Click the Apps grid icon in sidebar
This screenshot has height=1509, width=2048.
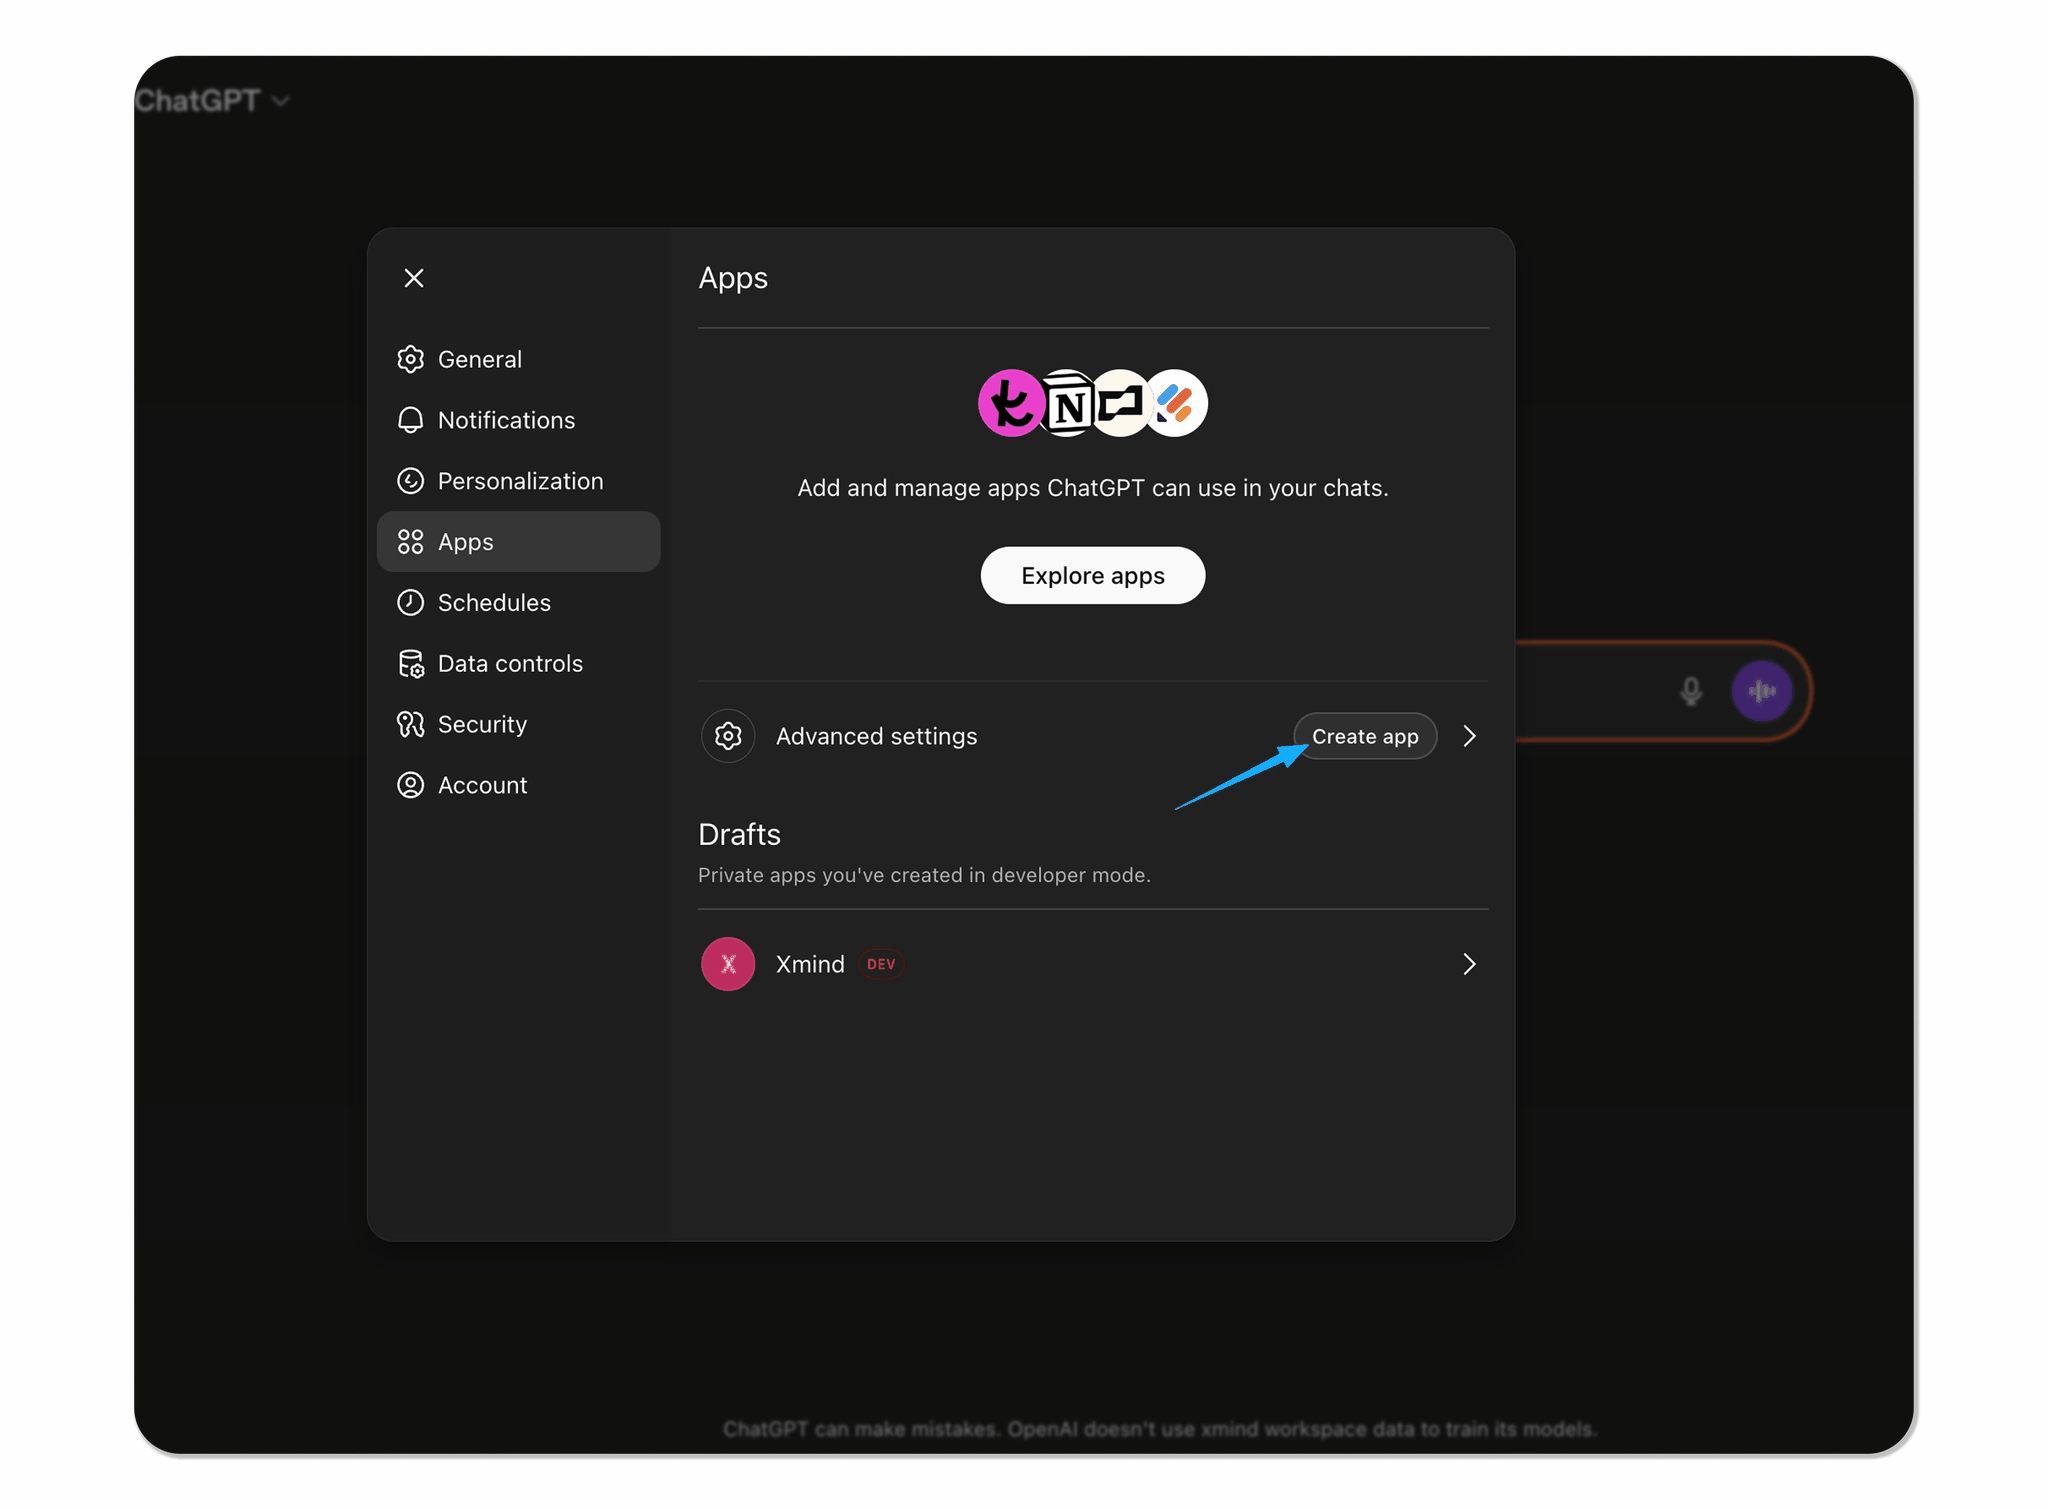(411, 541)
